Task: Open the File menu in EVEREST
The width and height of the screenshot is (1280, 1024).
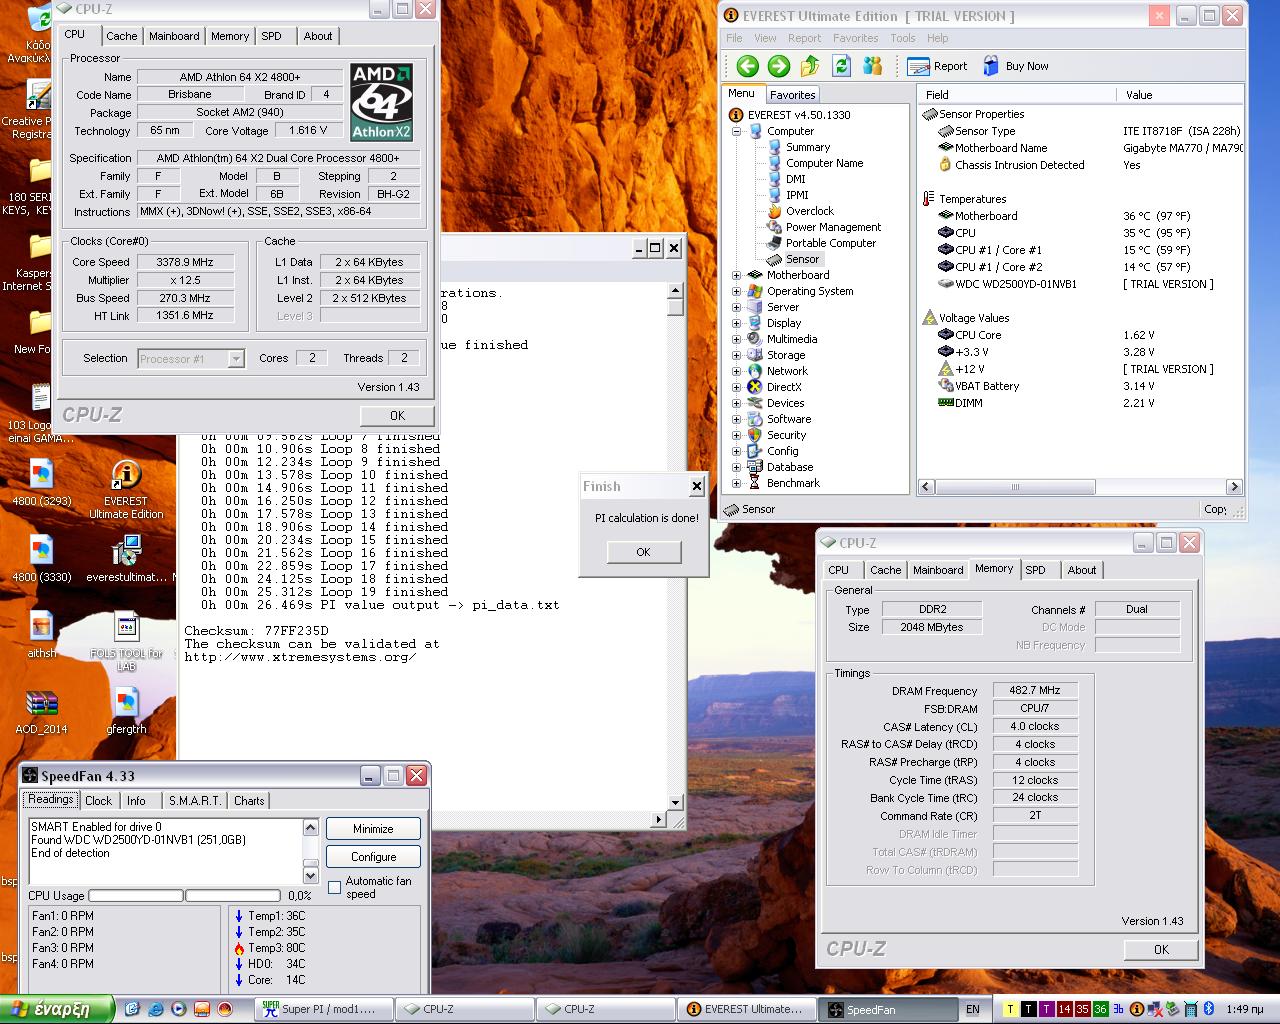Action: (x=734, y=38)
